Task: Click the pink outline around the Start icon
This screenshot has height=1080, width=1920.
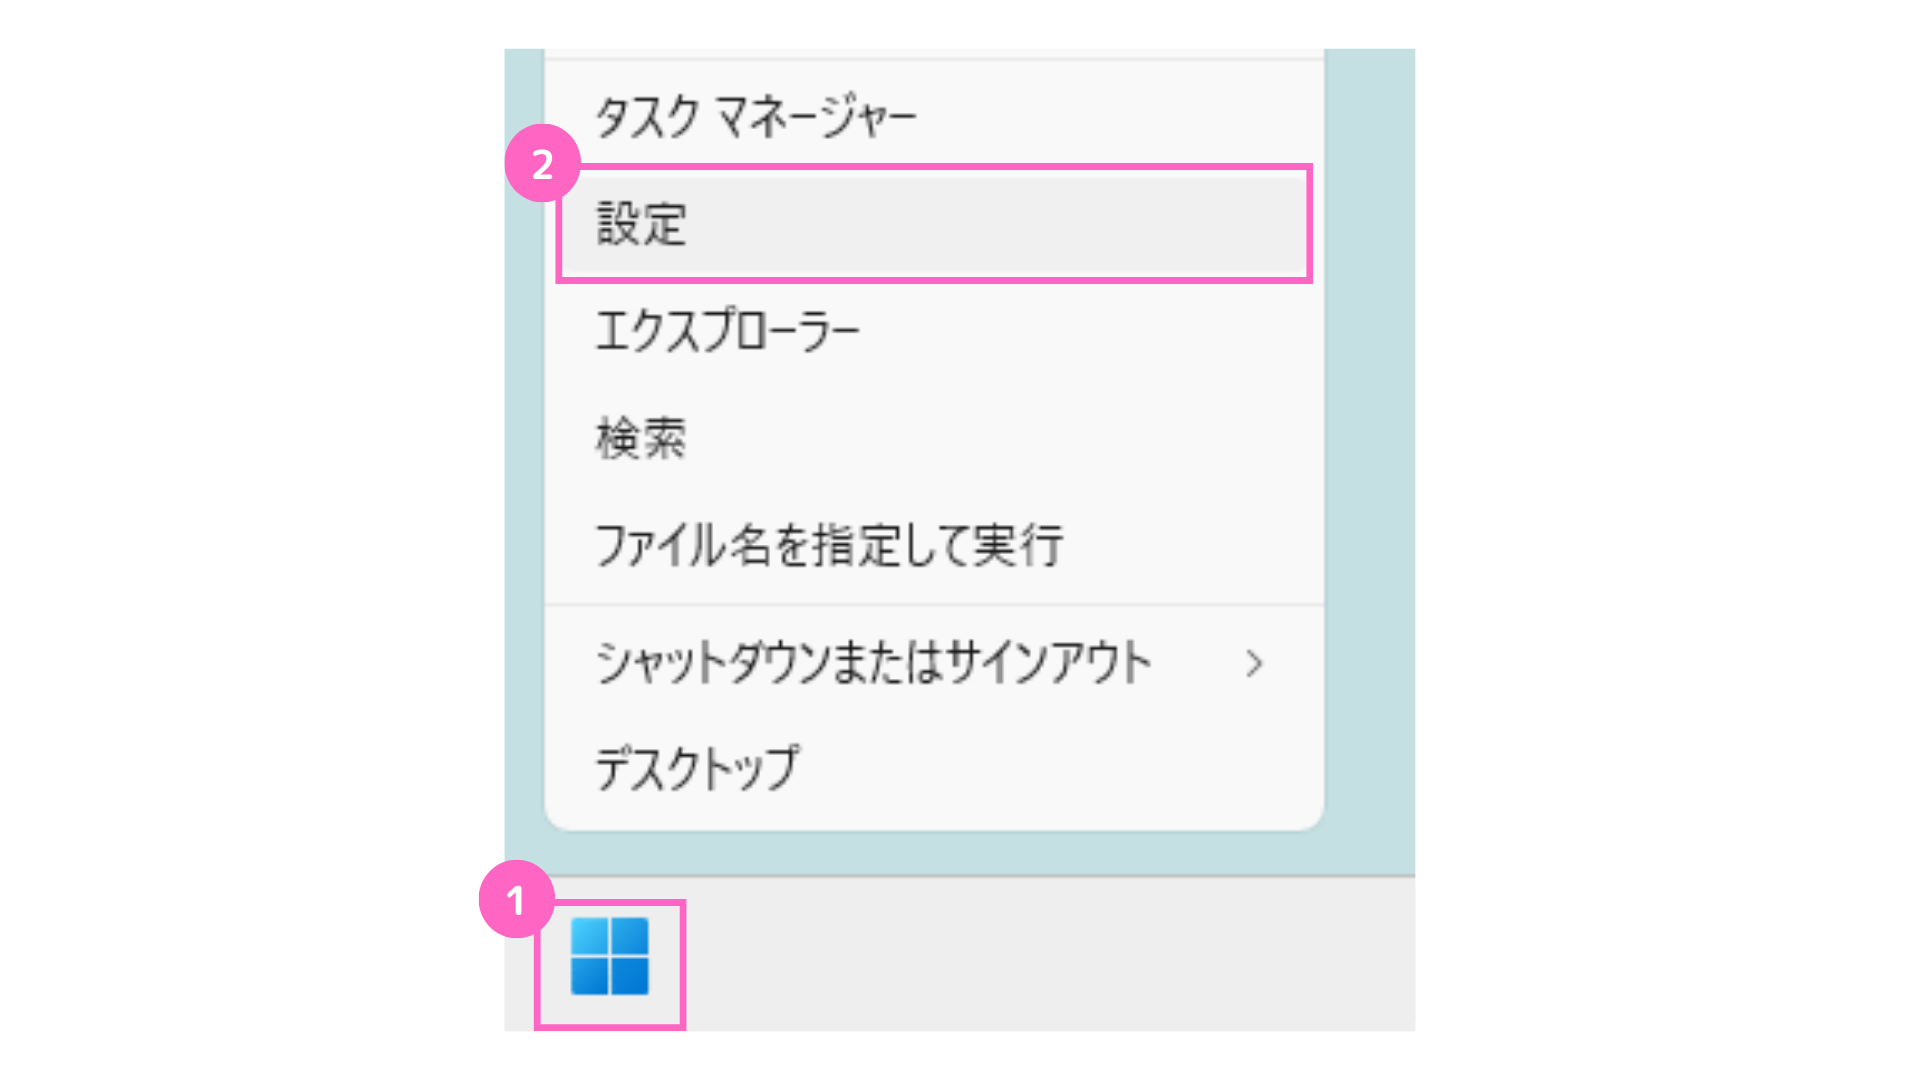Action: tap(683, 965)
